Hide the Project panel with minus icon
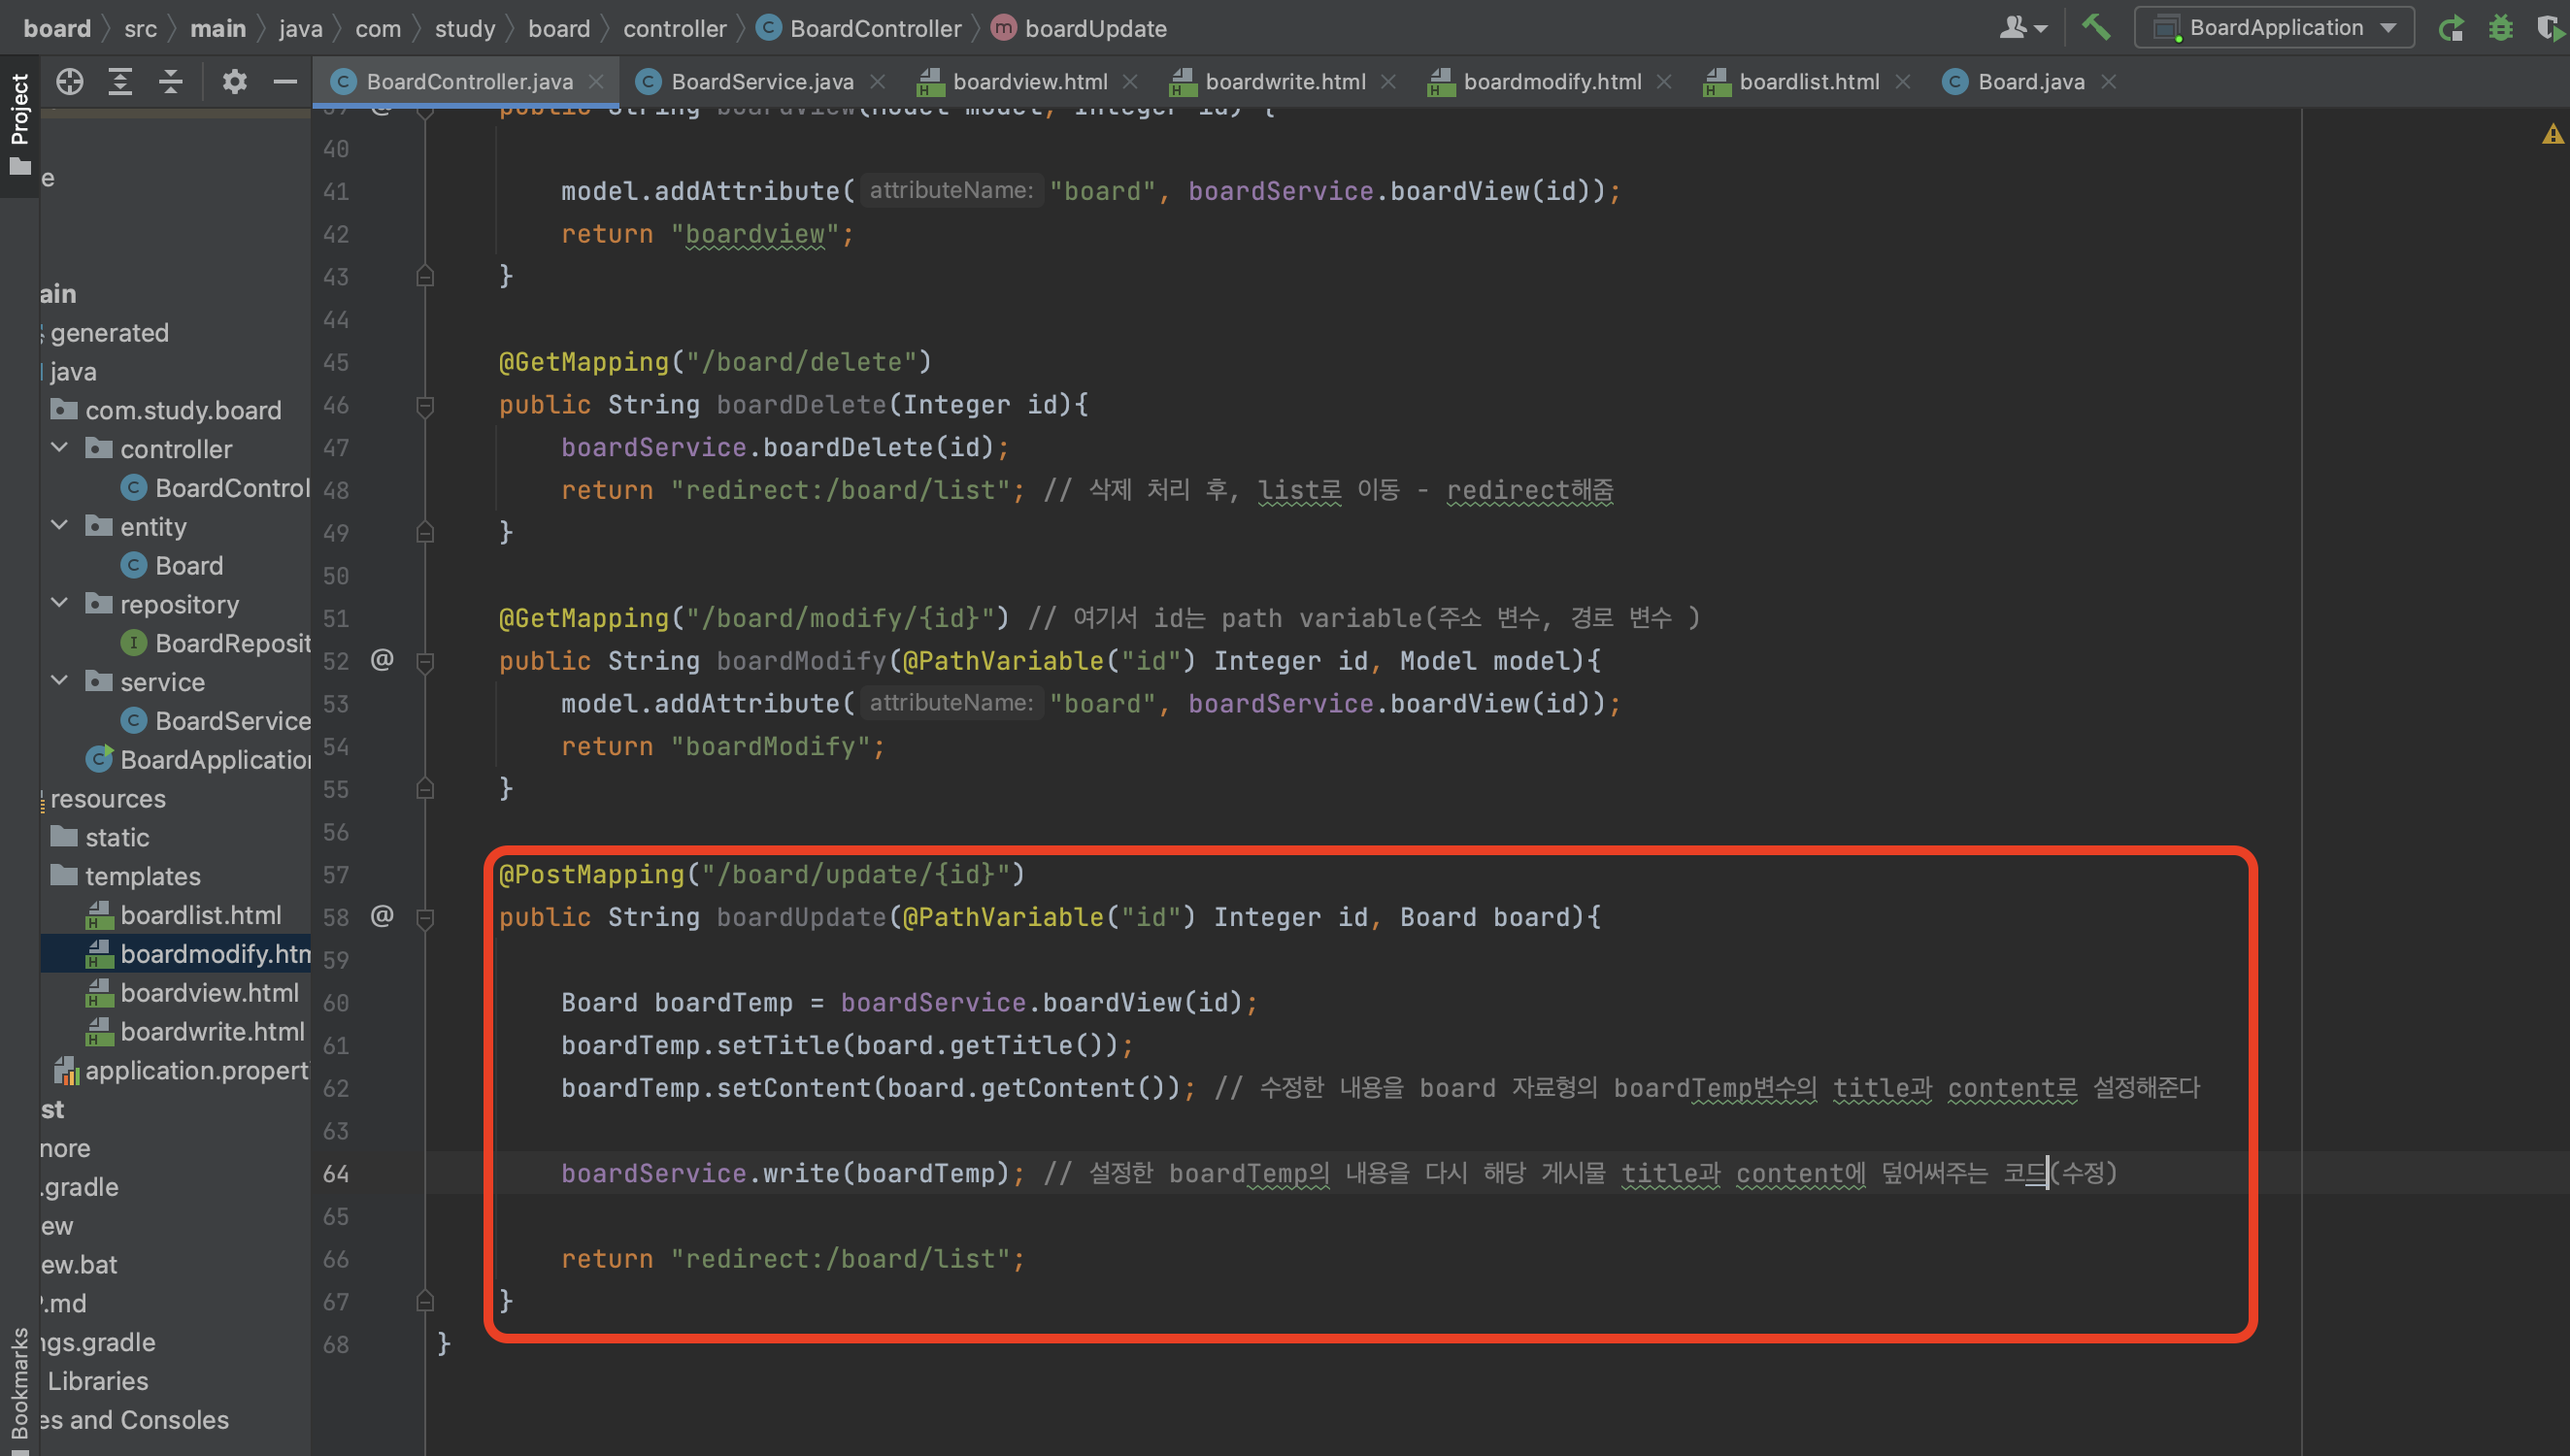 coord(285,81)
